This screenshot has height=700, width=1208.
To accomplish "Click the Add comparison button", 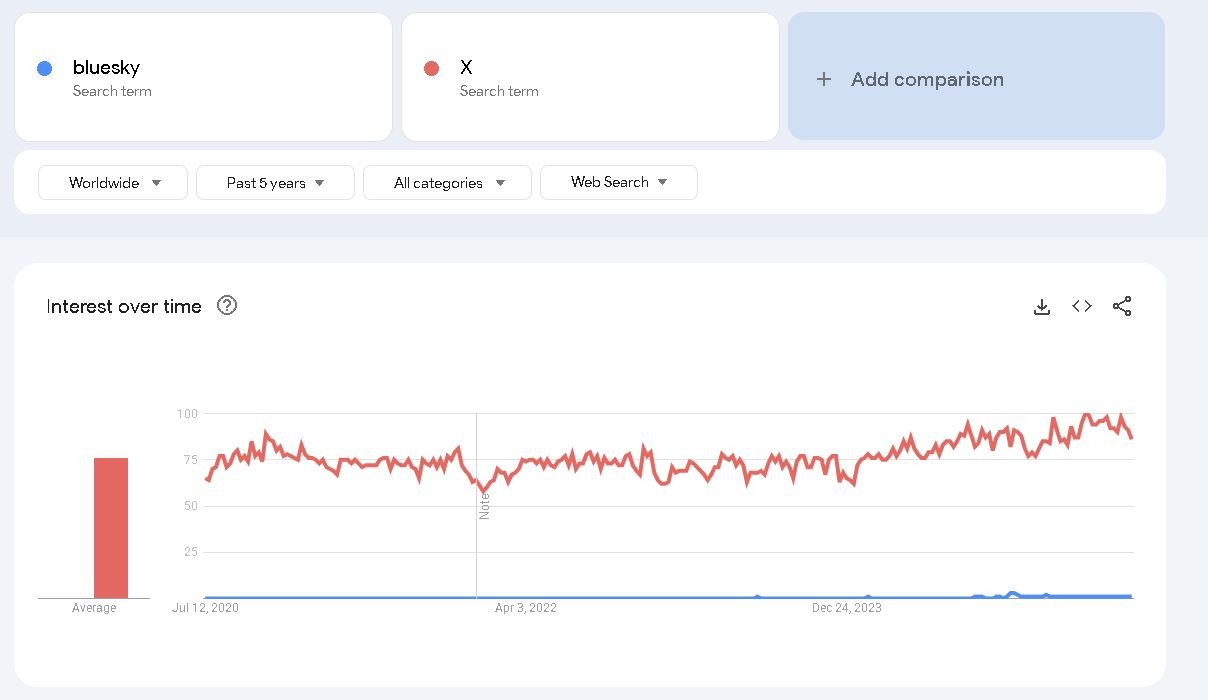I will tap(976, 76).
